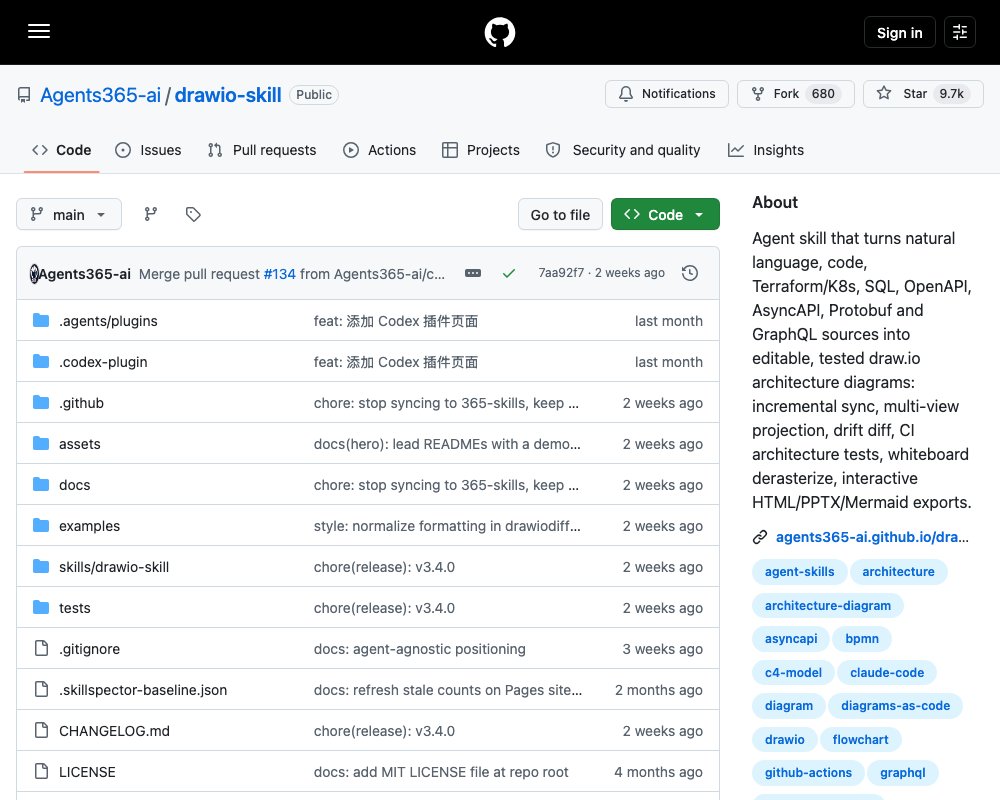1000x800 pixels.
Task: Open commit 'docs: agent-agnostic positioning'
Action: click(x=420, y=649)
